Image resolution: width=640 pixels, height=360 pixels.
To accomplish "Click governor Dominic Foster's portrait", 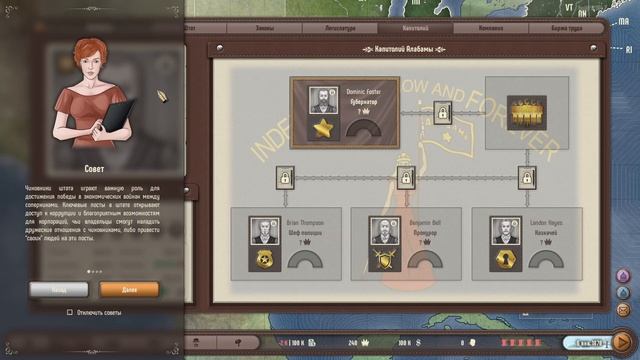I will click(x=323, y=100).
